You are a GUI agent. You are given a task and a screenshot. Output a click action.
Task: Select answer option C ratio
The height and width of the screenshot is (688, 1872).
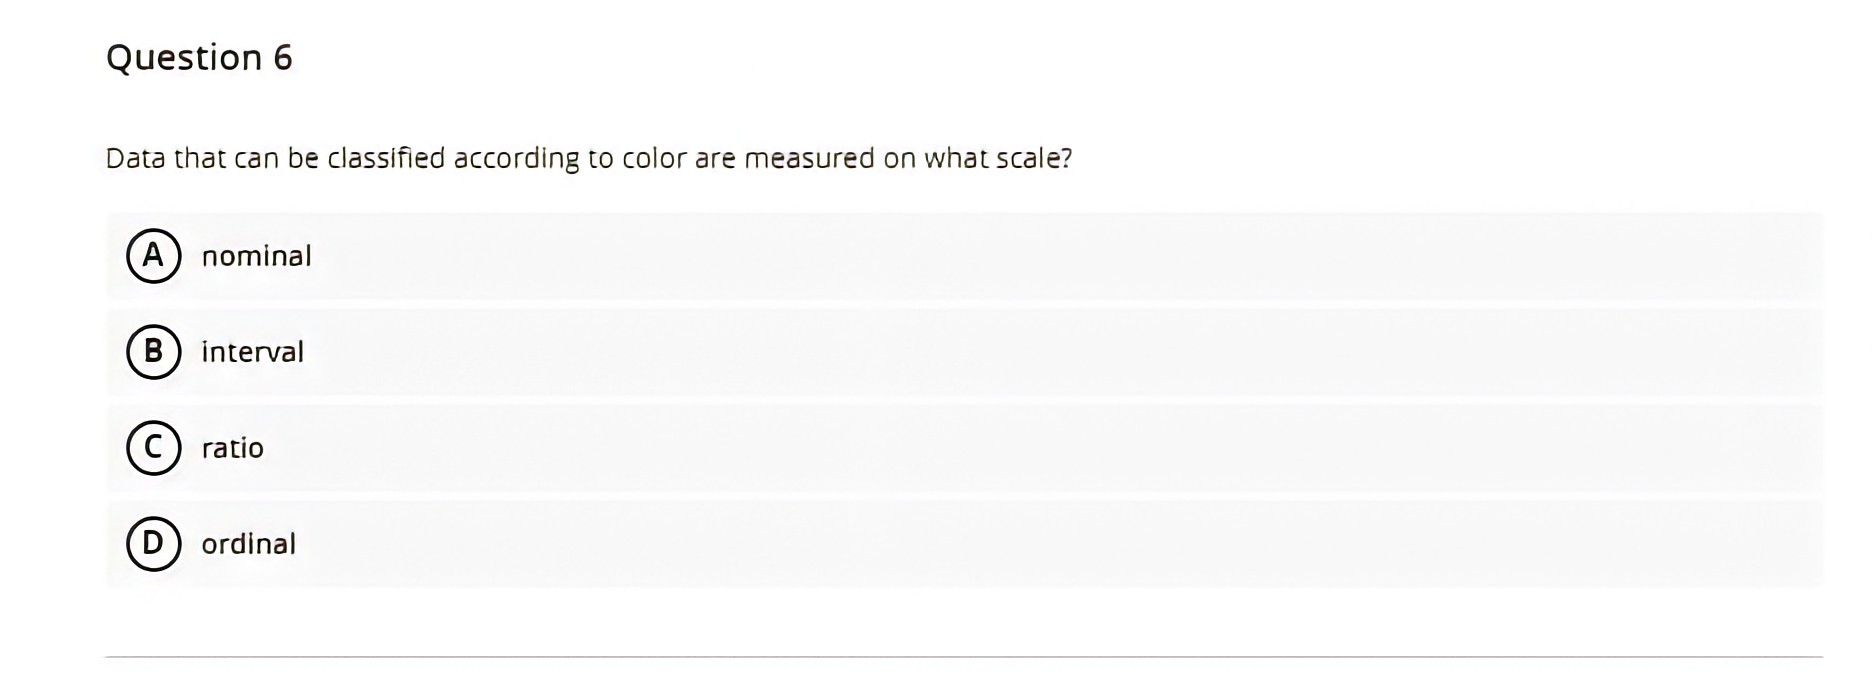[233, 448]
